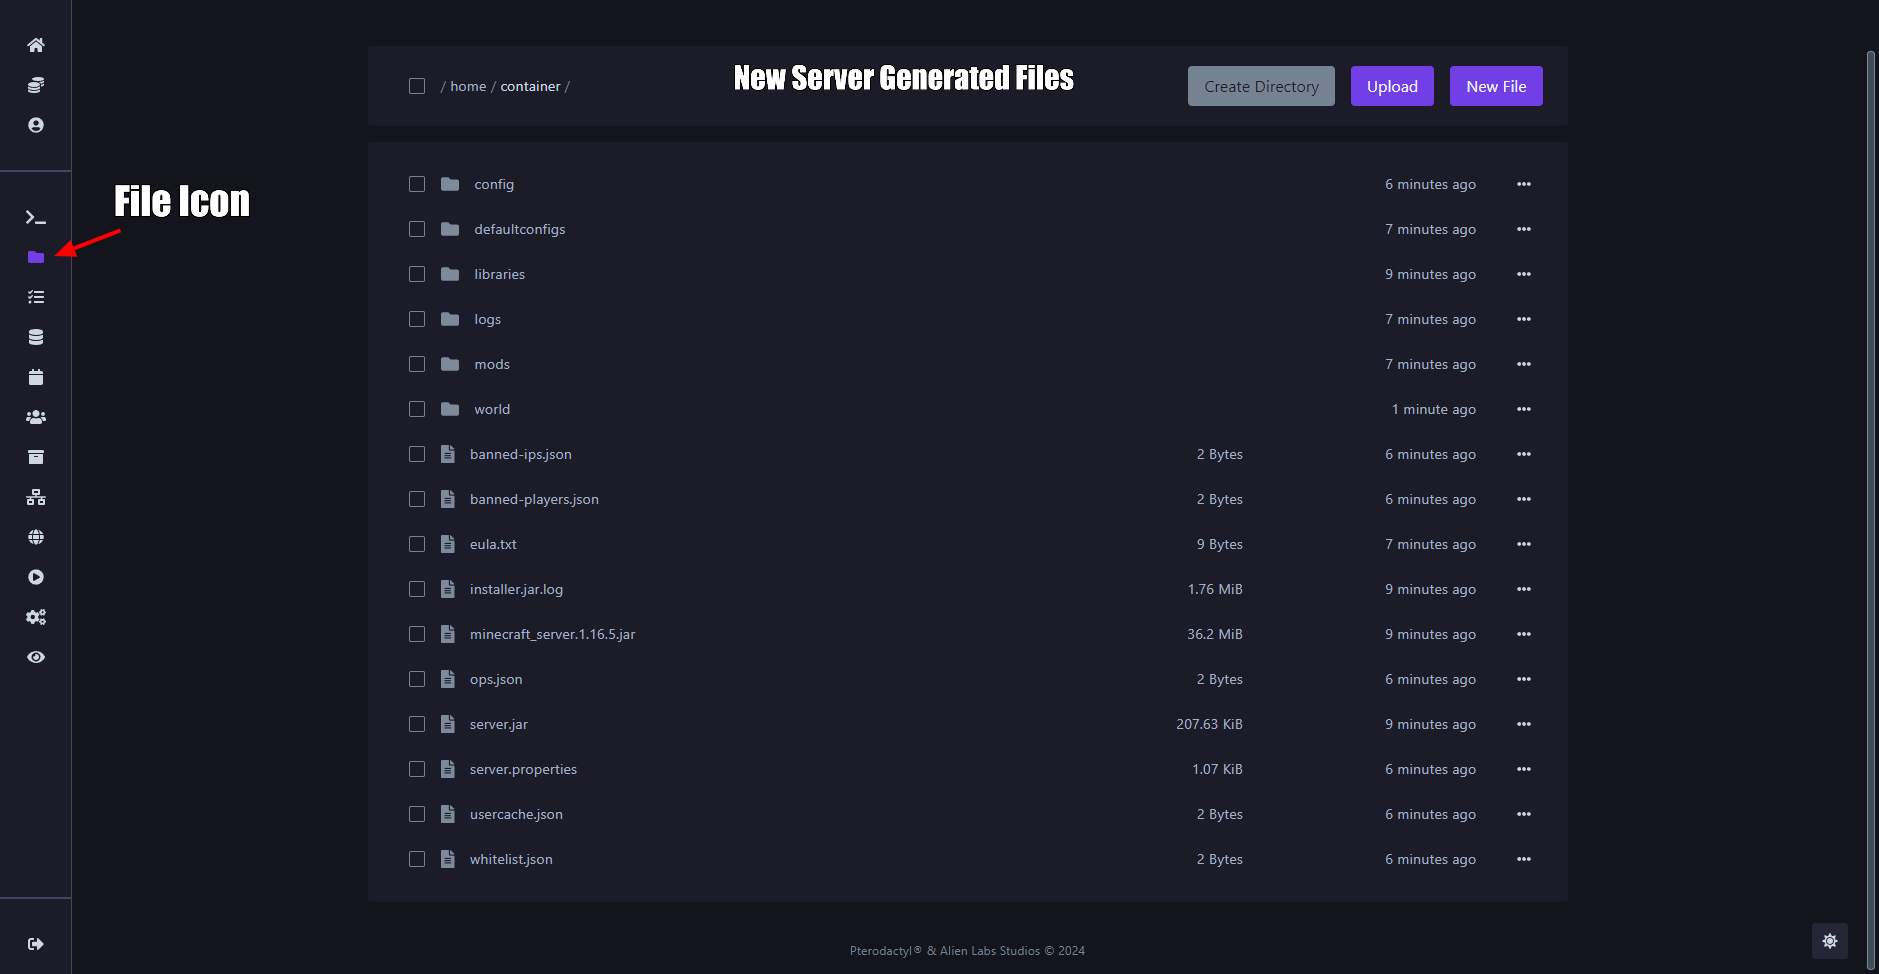Click the server.jar file icon

(x=448, y=724)
